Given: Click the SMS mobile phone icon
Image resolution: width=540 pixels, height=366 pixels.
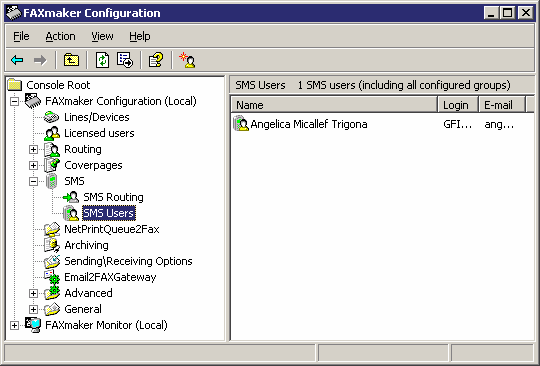Looking at the screenshot, I should click(x=52, y=181).
